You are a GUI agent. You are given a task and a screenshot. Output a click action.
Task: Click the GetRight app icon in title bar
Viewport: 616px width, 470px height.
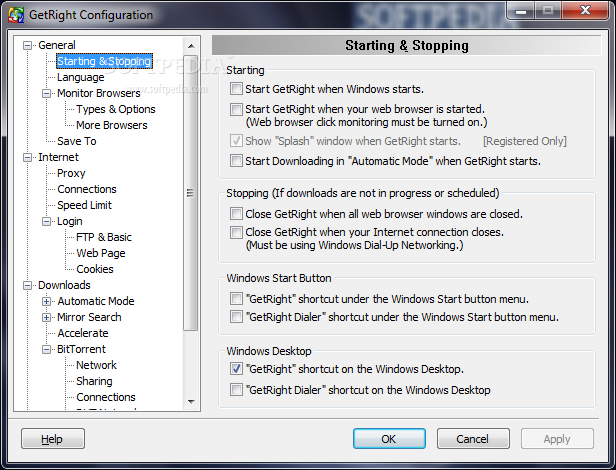(16, 15)
